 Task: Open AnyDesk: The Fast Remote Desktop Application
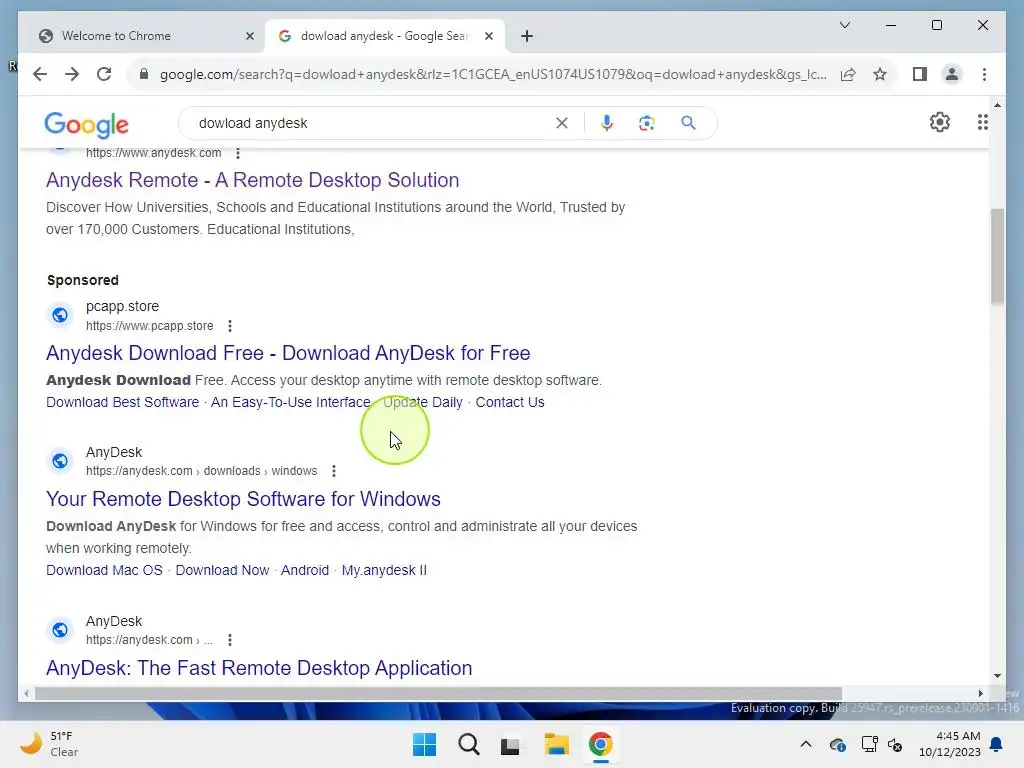259,668
